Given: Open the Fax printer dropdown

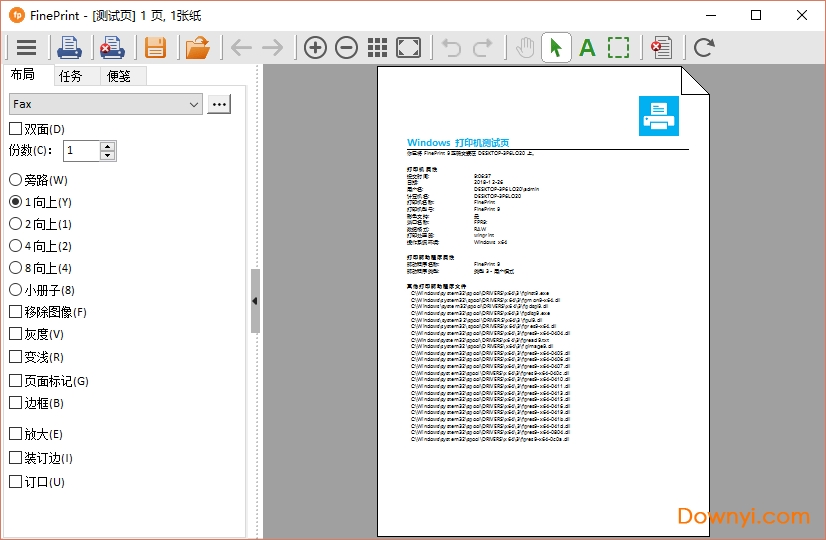Looking at the screenshot, I should pyautogui.click(x=105, y=104).
